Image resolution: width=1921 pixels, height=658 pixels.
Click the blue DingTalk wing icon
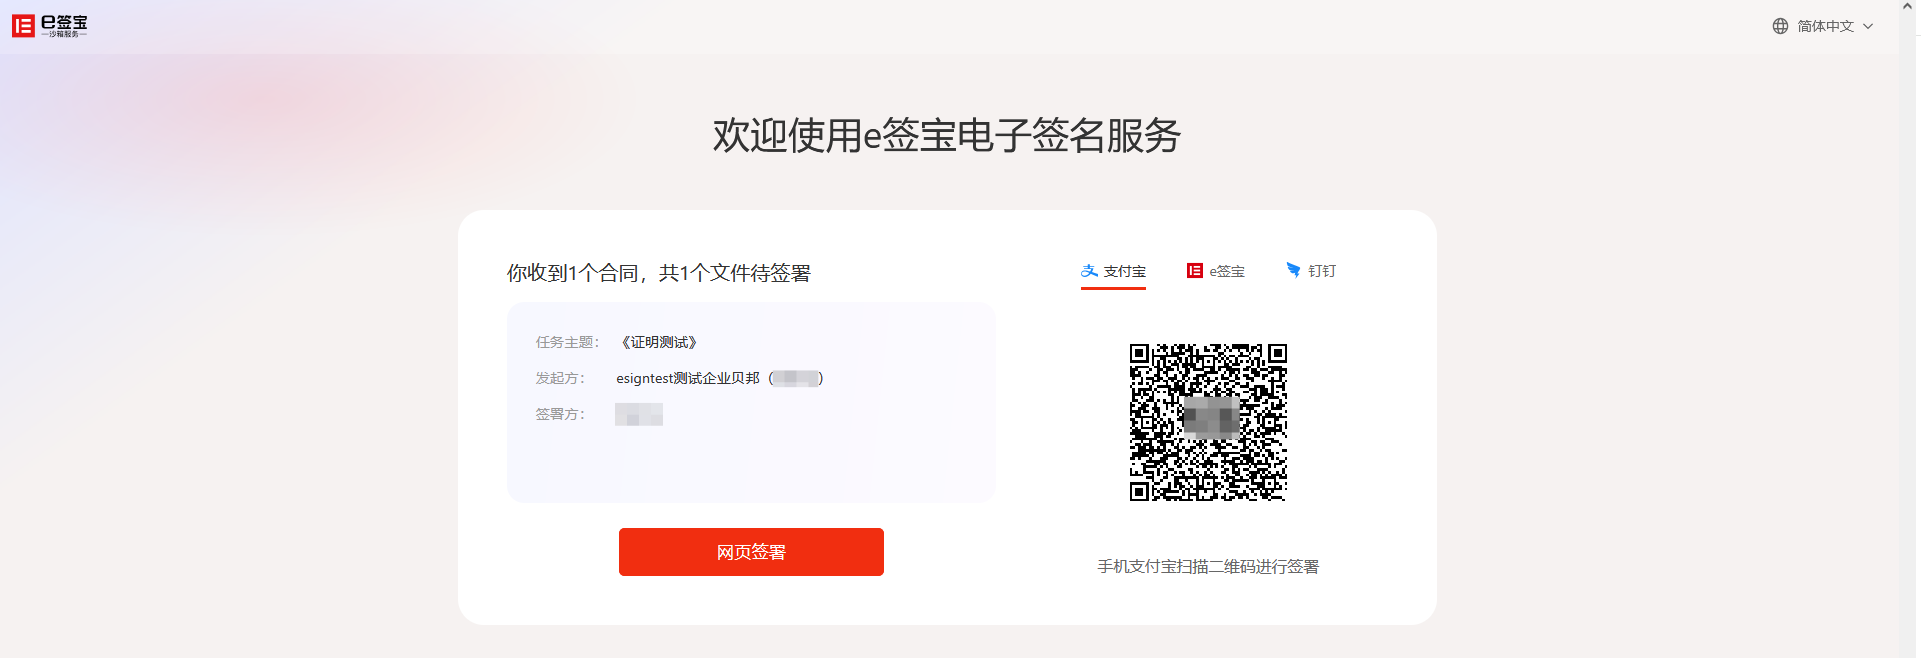click(1293, 270)
